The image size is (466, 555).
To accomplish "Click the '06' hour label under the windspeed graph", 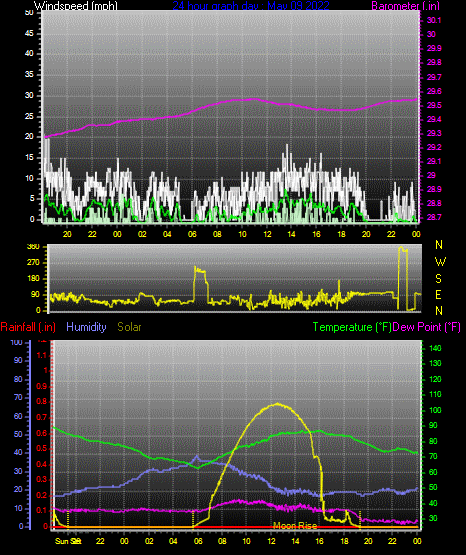I will click(192, 234).
